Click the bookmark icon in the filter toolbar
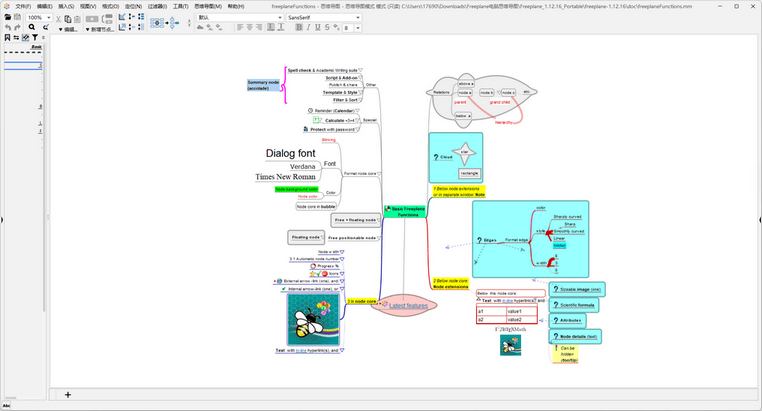Viewport: 762px width, 411px height. 7,39
